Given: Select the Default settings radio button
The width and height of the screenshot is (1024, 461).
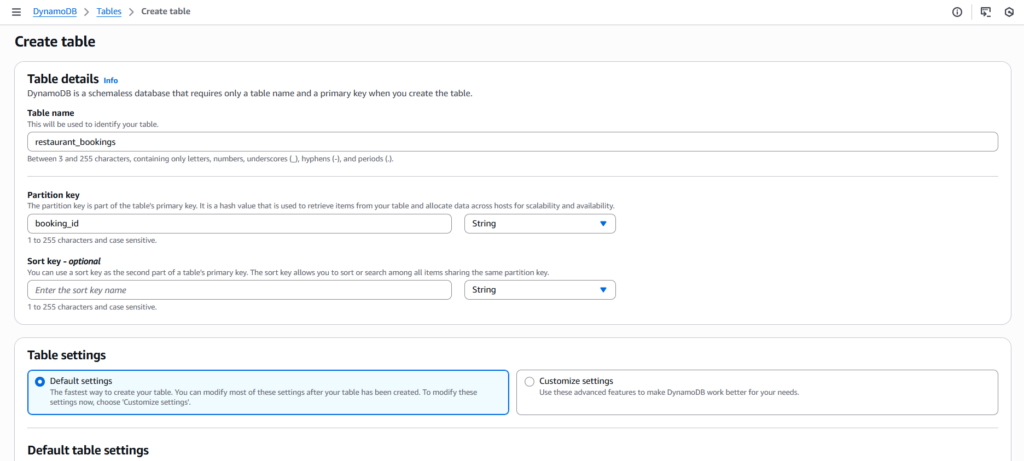Looking at the screenshot, I should pyautogui.click(x=40, y=381).
